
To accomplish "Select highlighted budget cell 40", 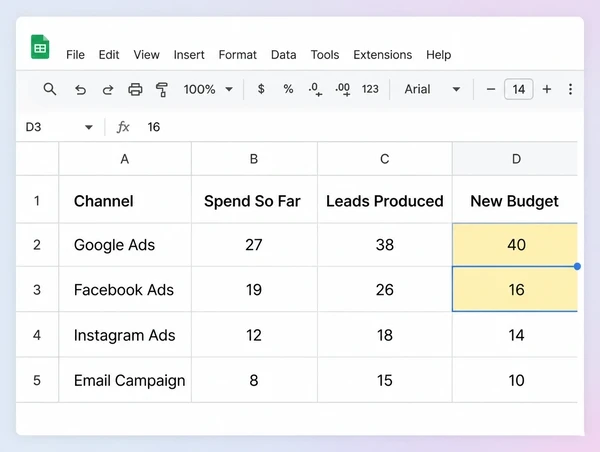I will point(515,245).
